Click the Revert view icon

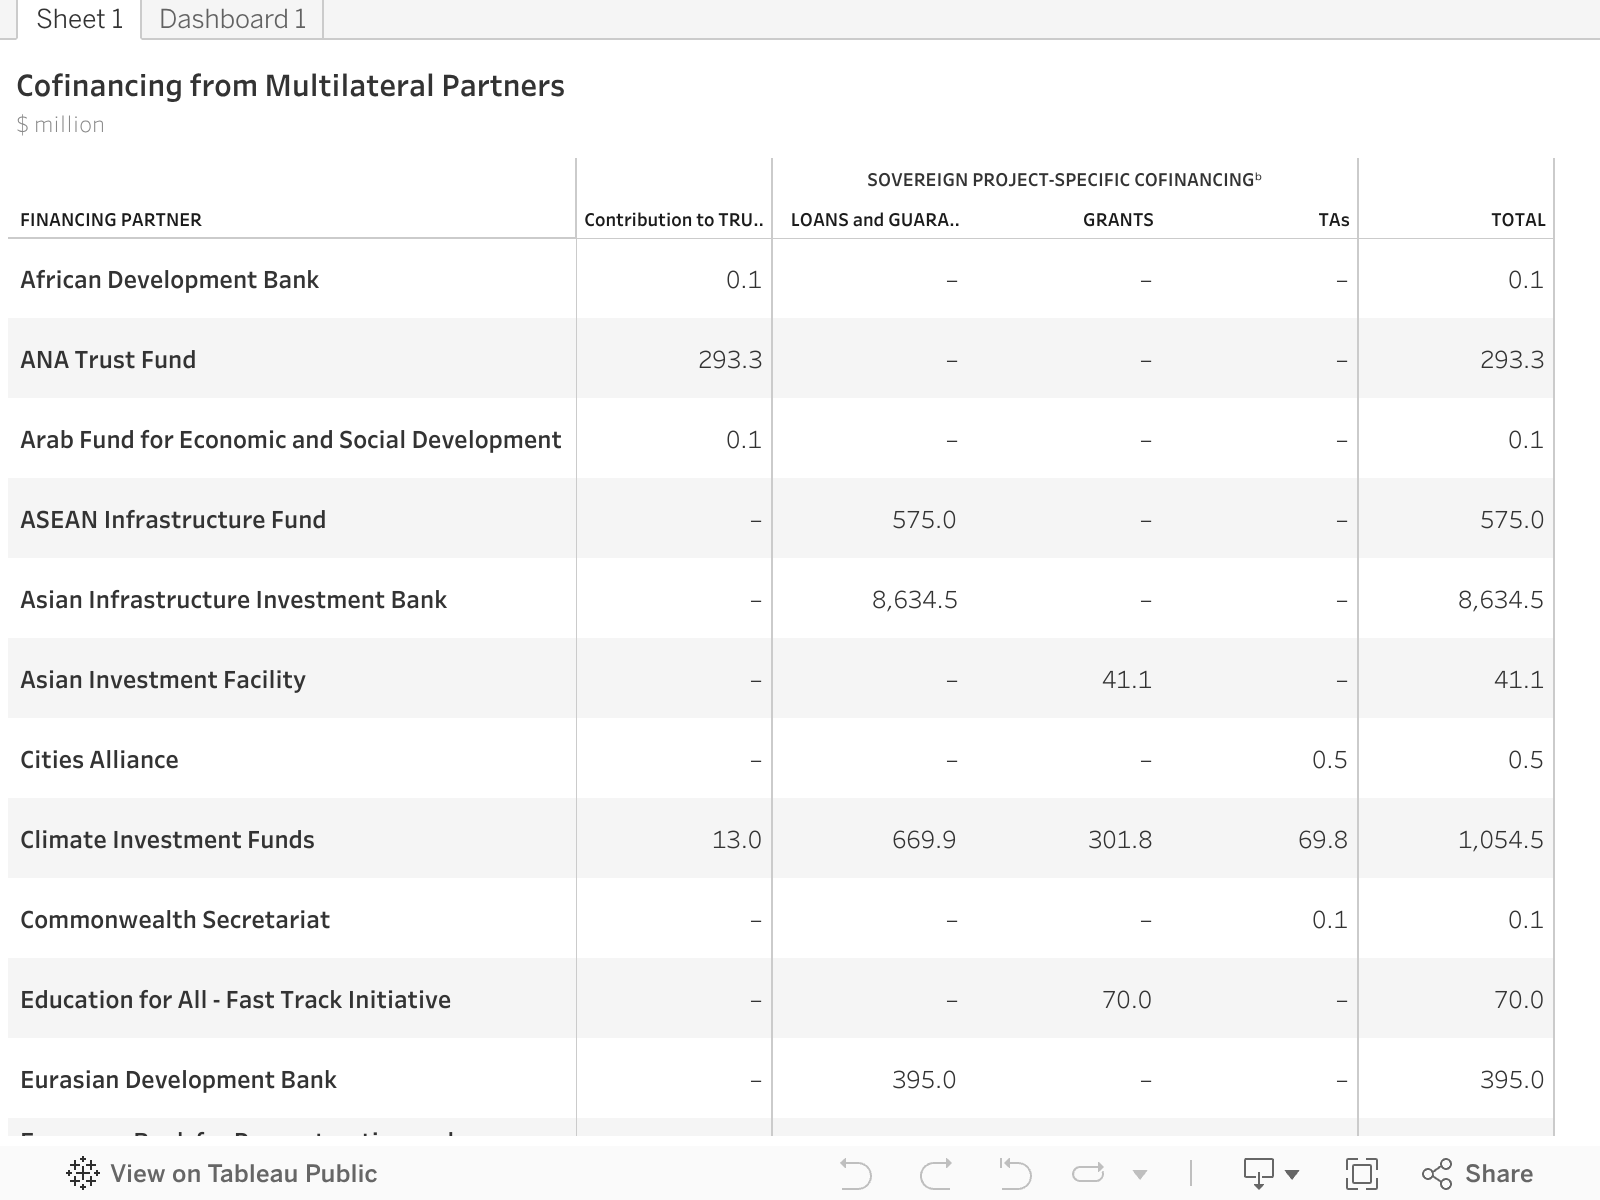click(1014, 1173)
